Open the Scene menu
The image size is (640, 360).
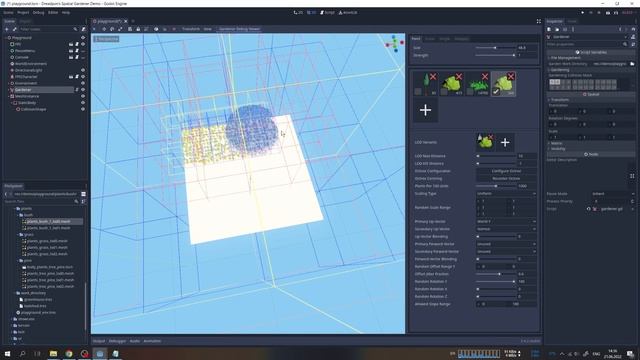click(x=8, y=13)
